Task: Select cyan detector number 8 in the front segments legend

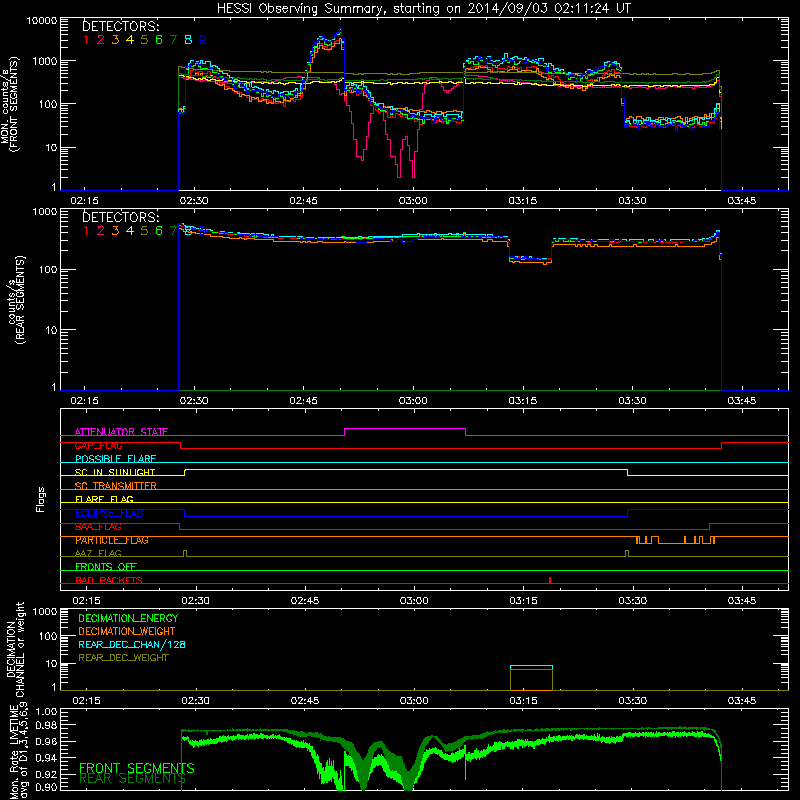Action: pyautogui.click(x=188, y=39)
